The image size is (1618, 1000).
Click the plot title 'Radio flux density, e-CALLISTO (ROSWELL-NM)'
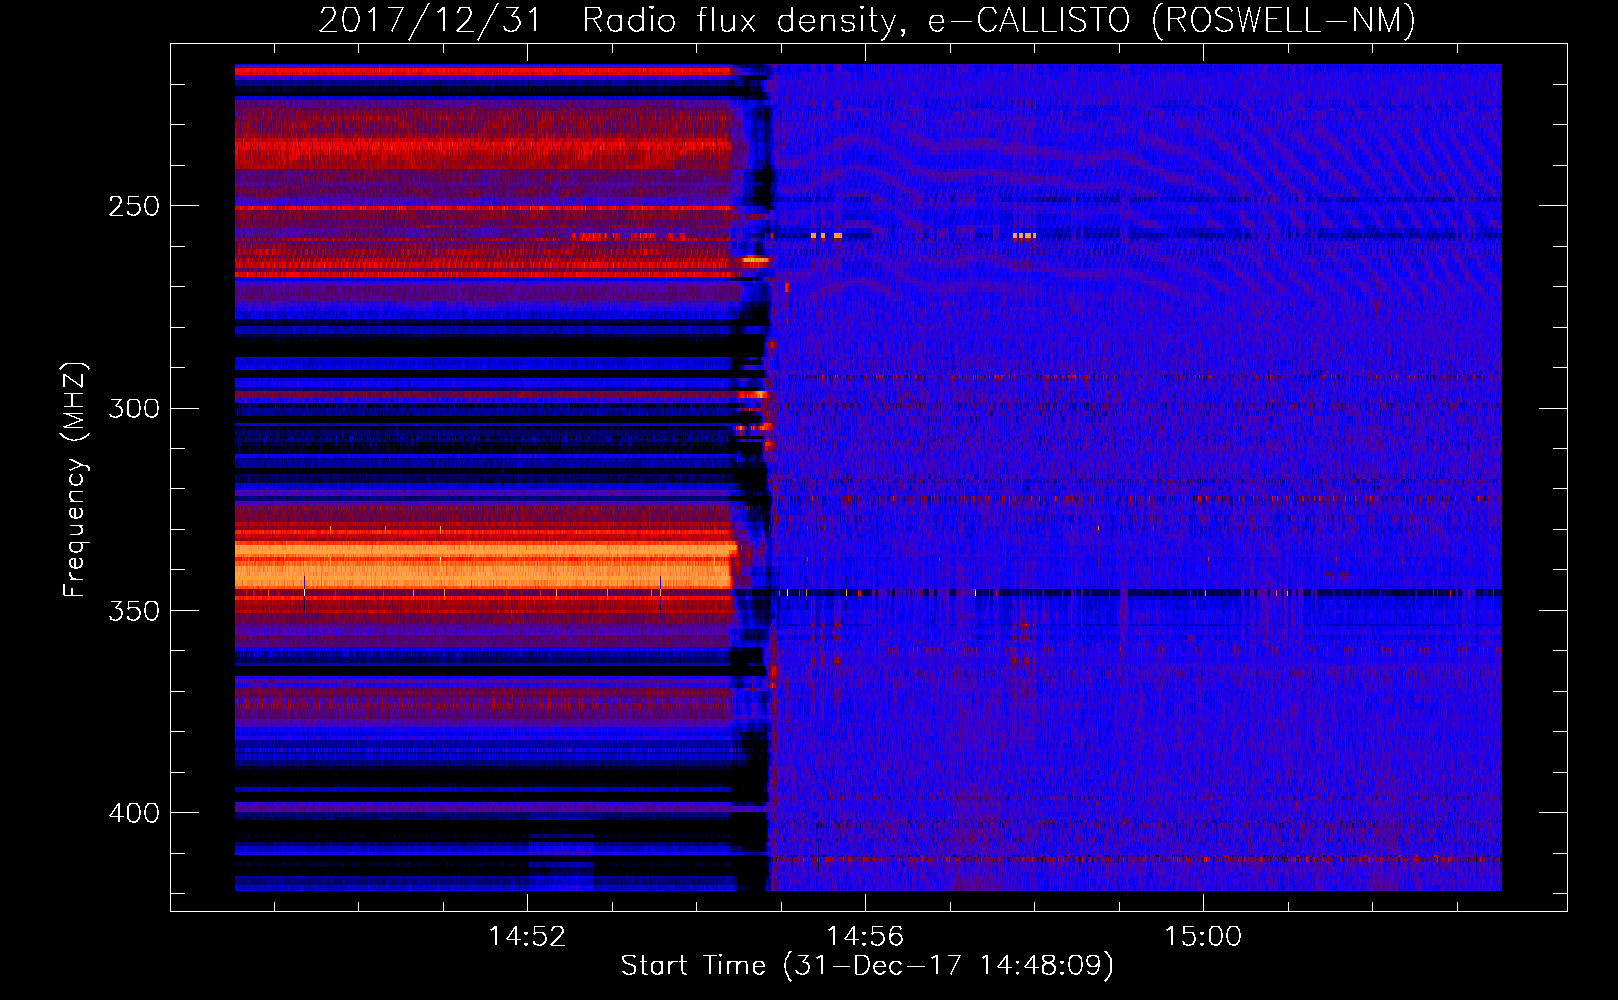999,21
